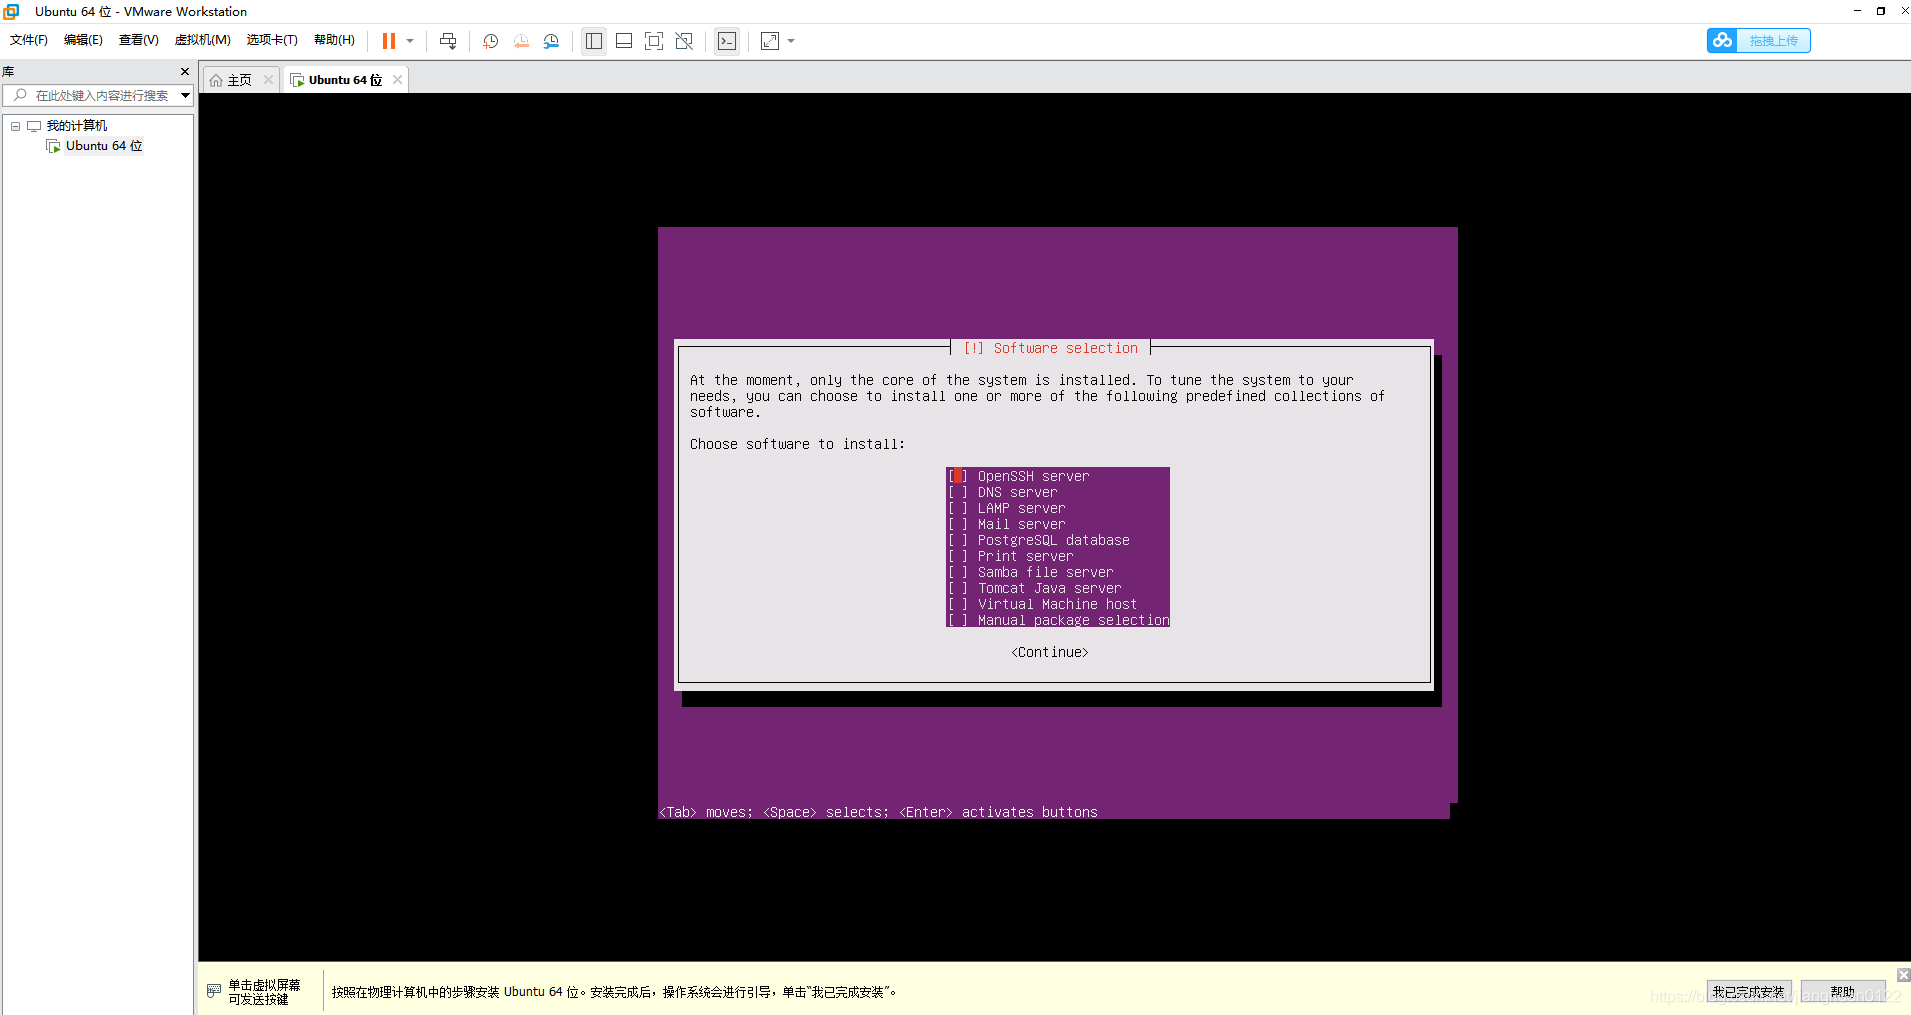
Task: Toggle the OpenSSH server checkbox
Action: tap(958, 476)
